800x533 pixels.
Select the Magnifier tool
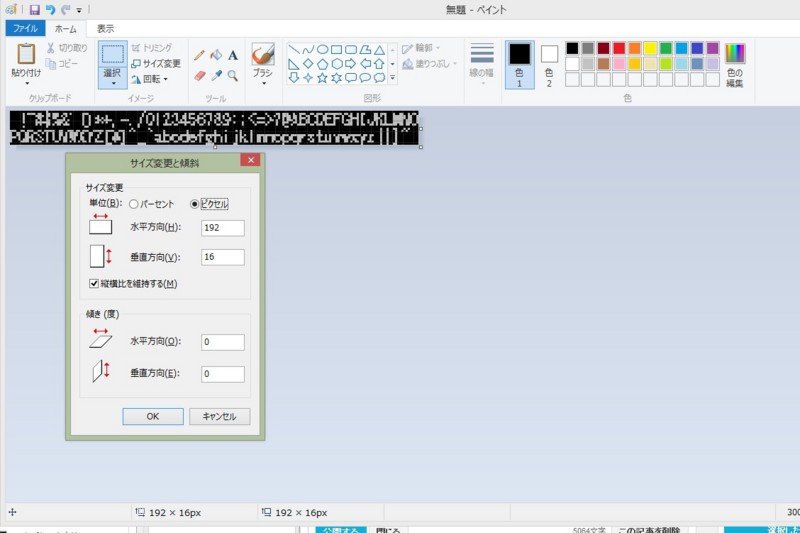point(233,76)
